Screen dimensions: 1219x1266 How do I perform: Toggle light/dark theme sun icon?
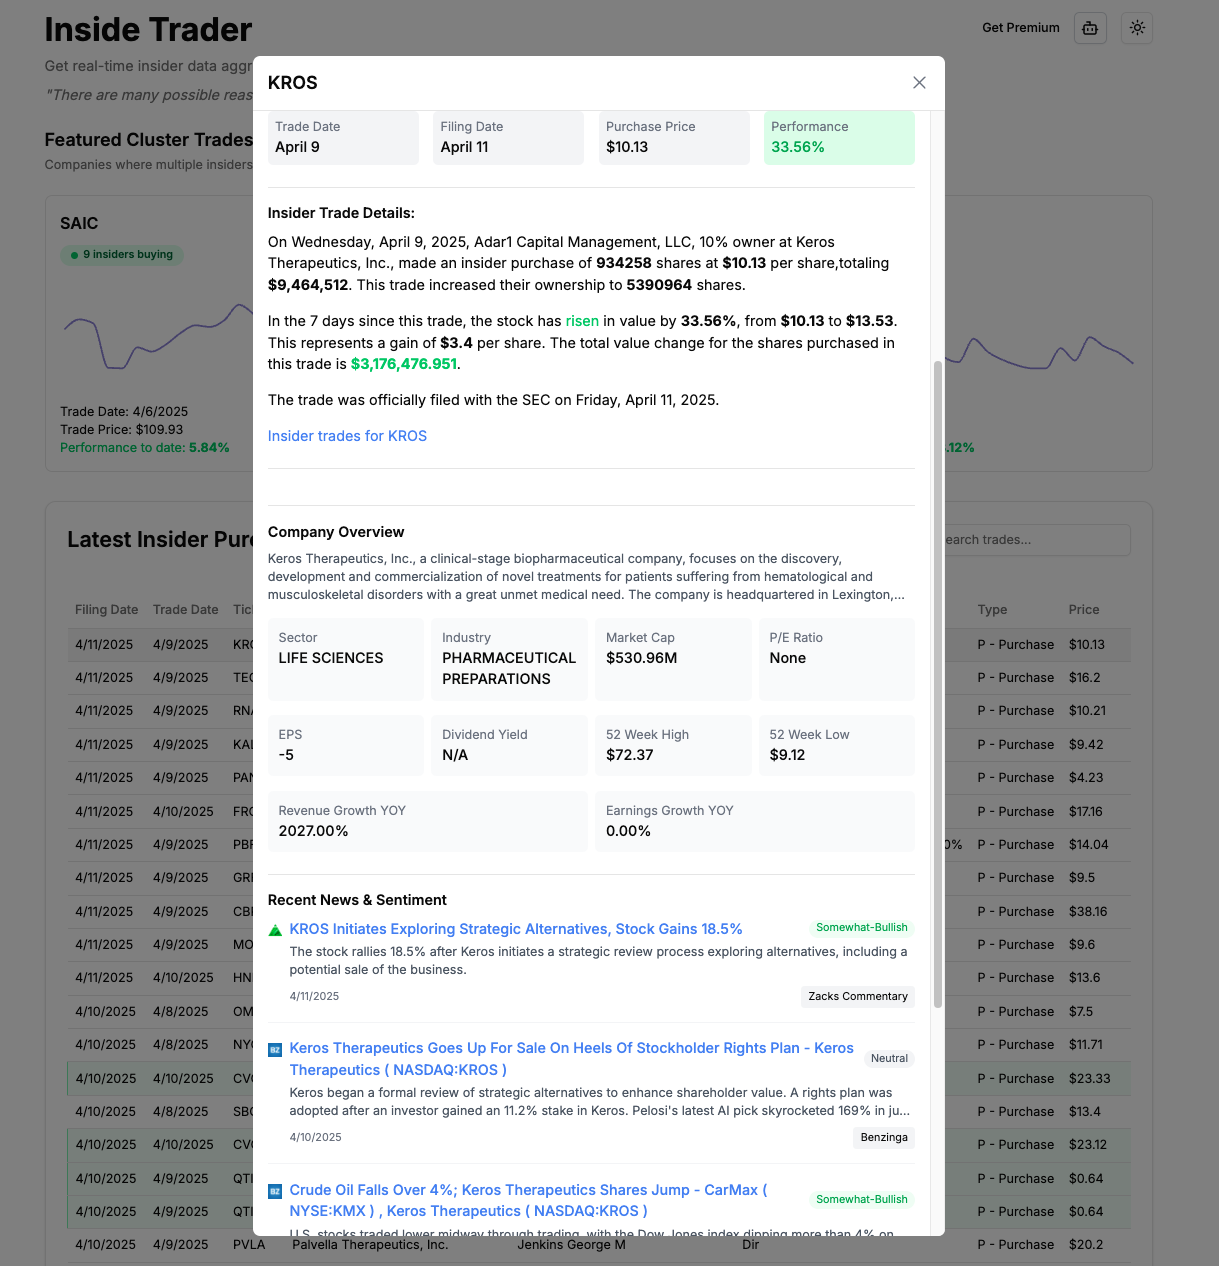[x=1137, y=28]
